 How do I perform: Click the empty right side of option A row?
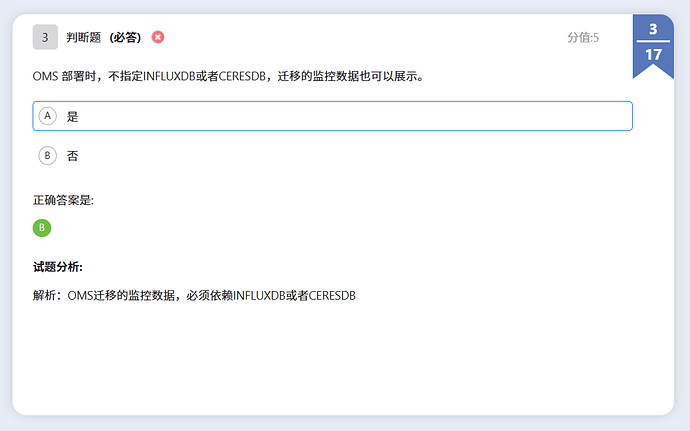click(450, 116)
